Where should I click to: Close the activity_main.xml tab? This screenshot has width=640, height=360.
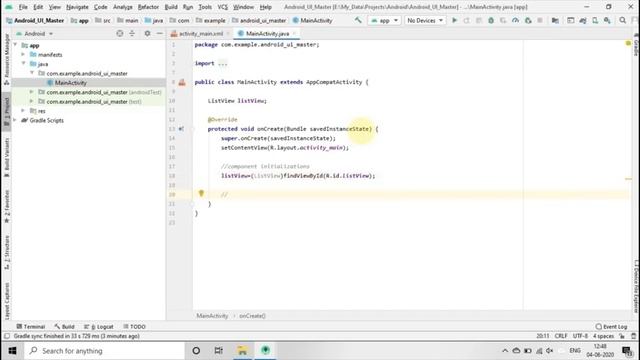pyautogui.click(x=228, y=33)
